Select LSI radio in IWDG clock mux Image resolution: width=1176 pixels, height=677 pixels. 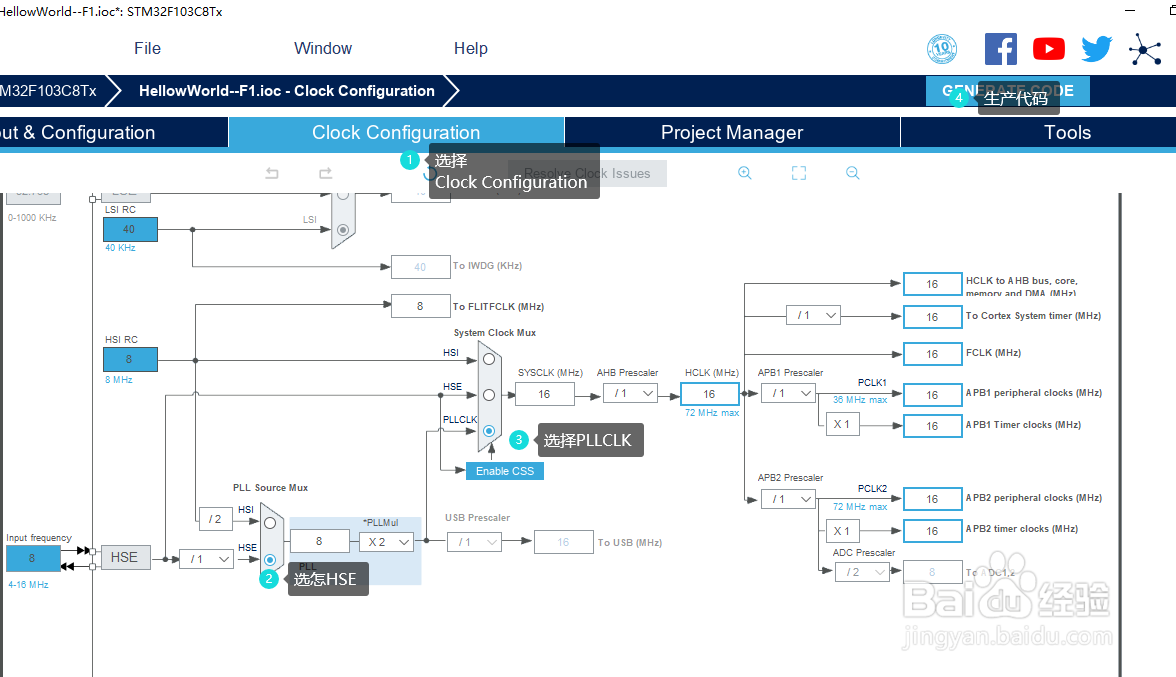coord(343,229)
